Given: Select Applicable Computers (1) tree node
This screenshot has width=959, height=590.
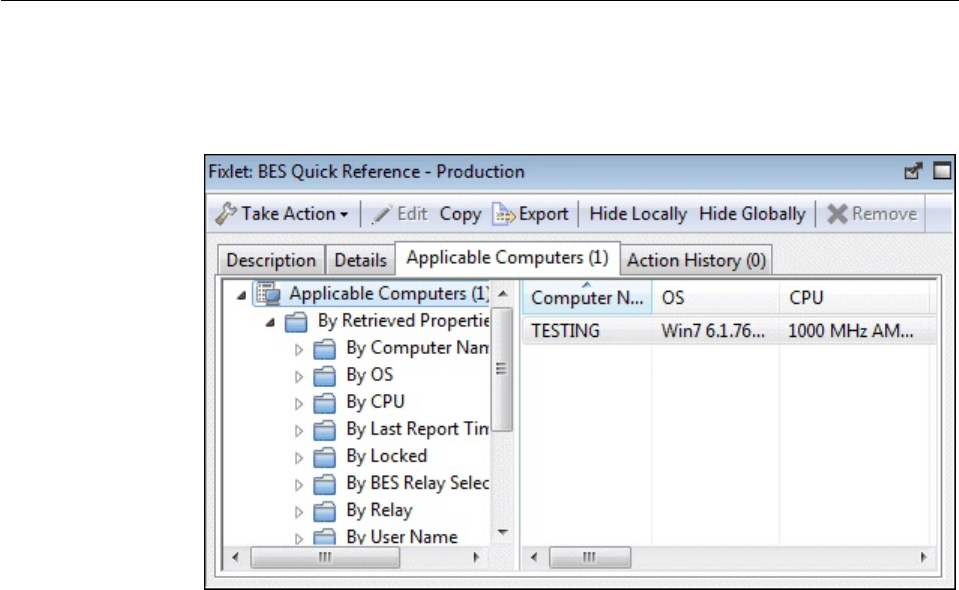Looking at the screenshot, I should 388,294.
